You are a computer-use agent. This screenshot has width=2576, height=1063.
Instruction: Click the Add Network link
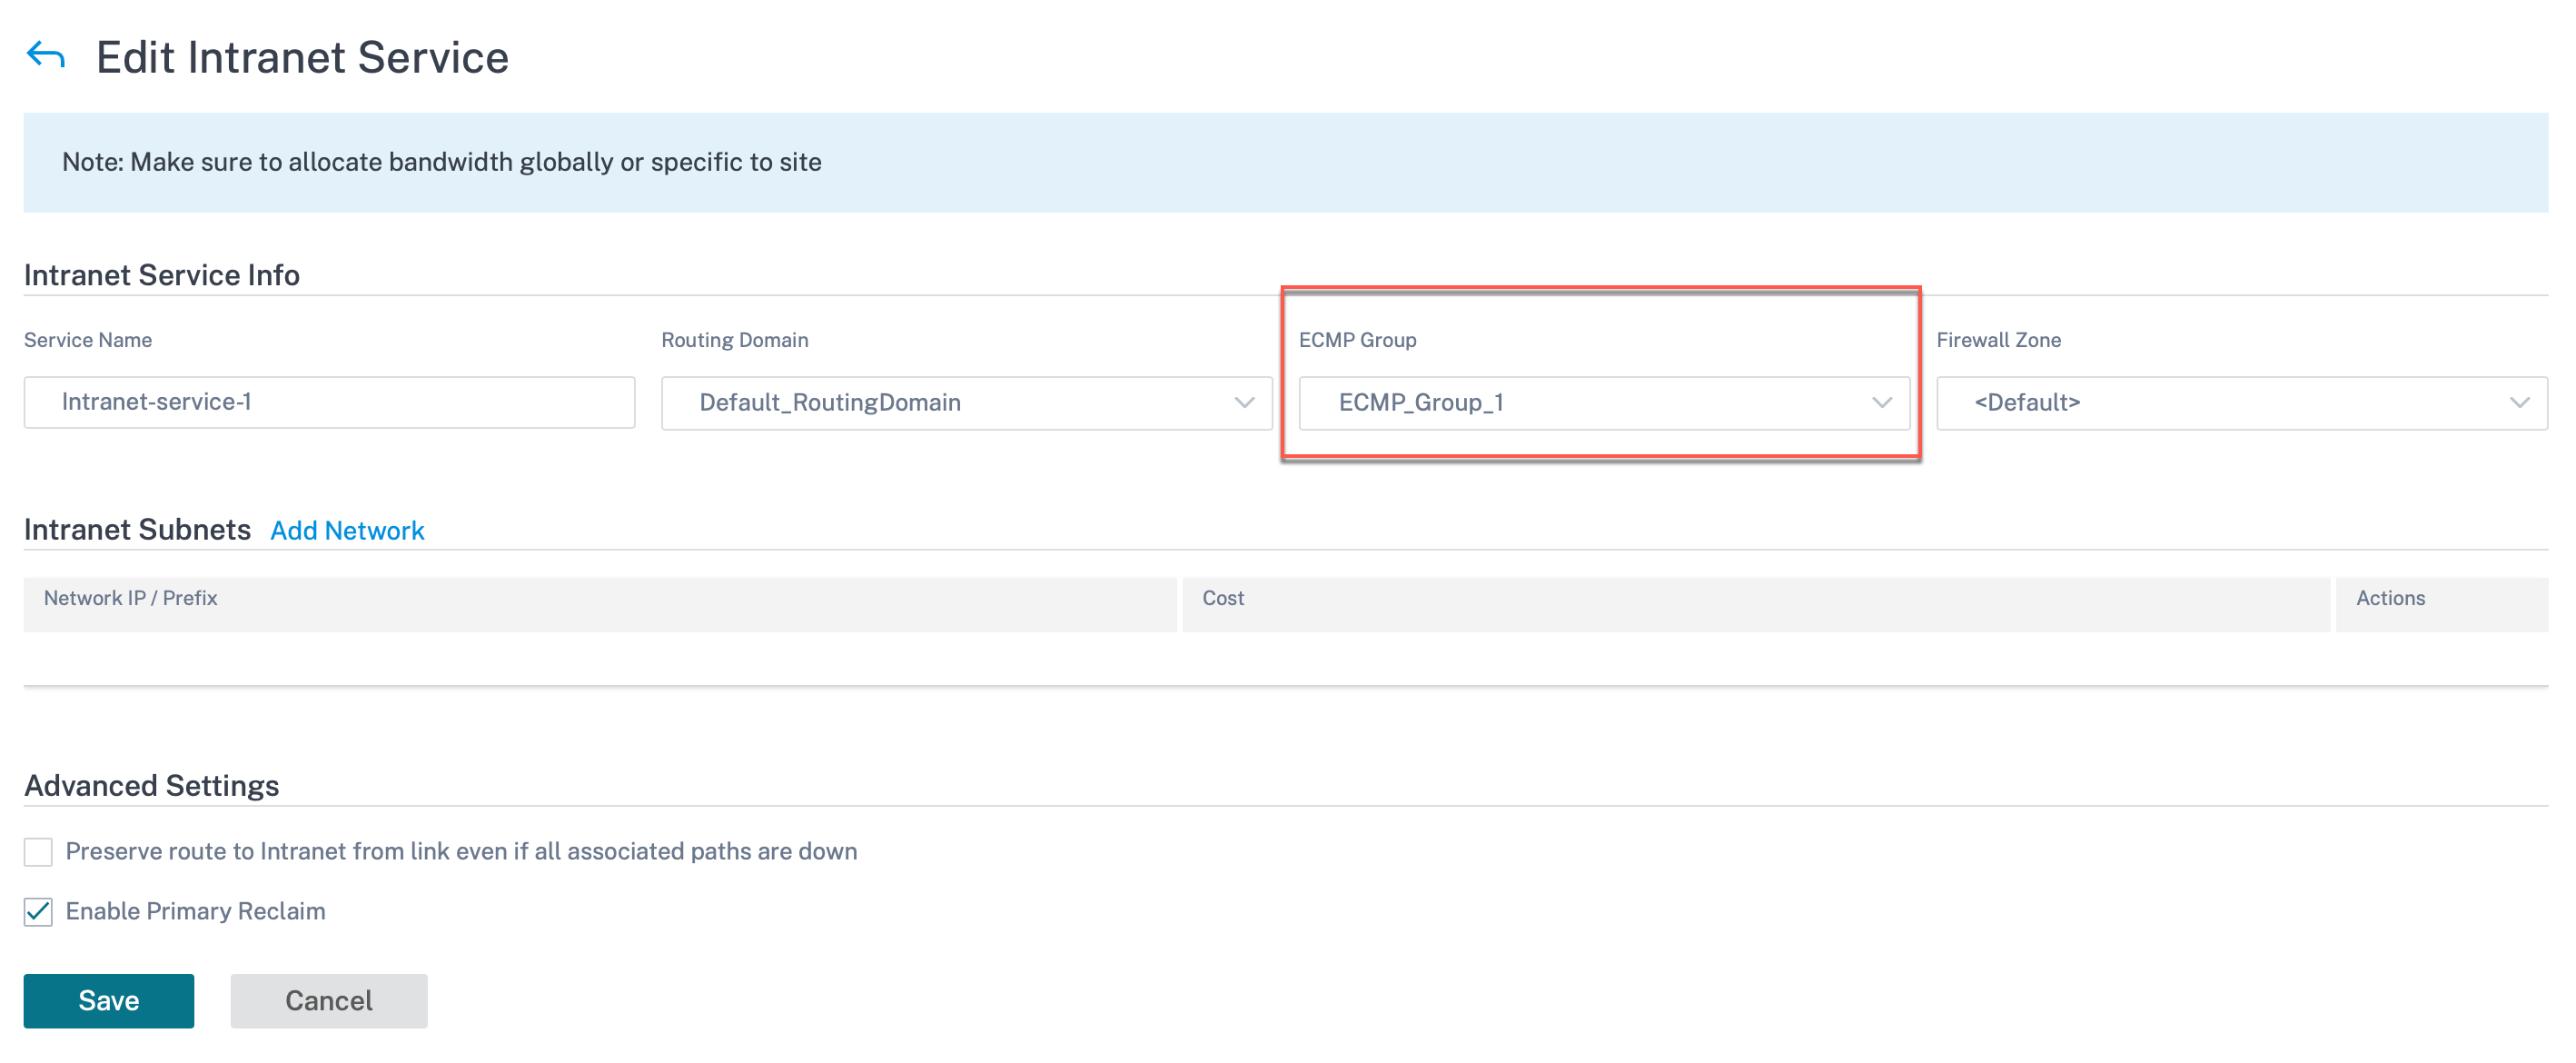pyautogui.click(x=347, y=530)
